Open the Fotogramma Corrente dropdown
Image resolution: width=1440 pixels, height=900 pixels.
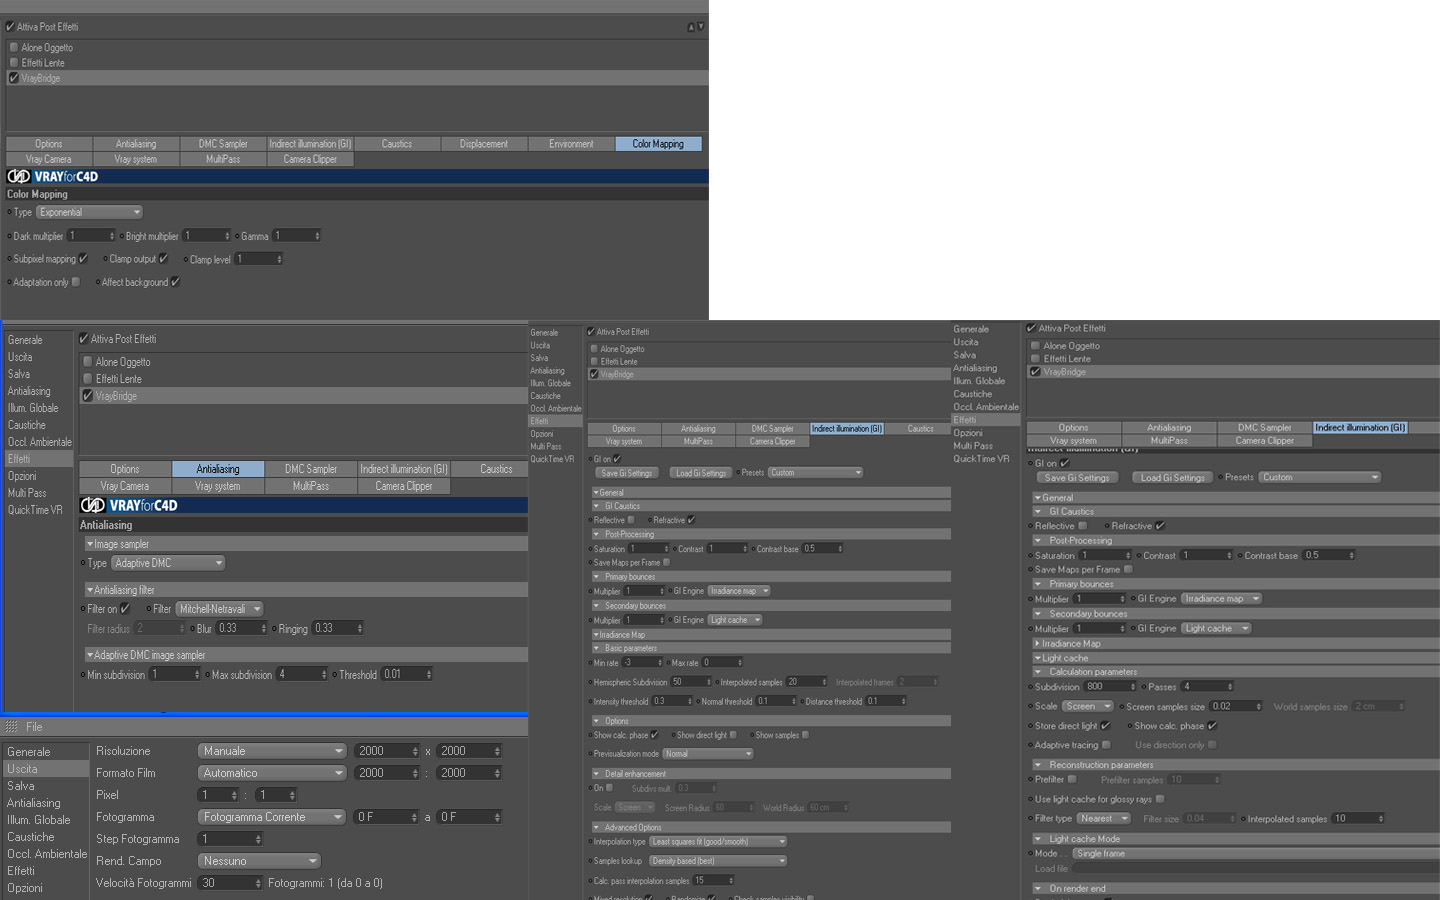pyautogui.click(x=272, y=817)
